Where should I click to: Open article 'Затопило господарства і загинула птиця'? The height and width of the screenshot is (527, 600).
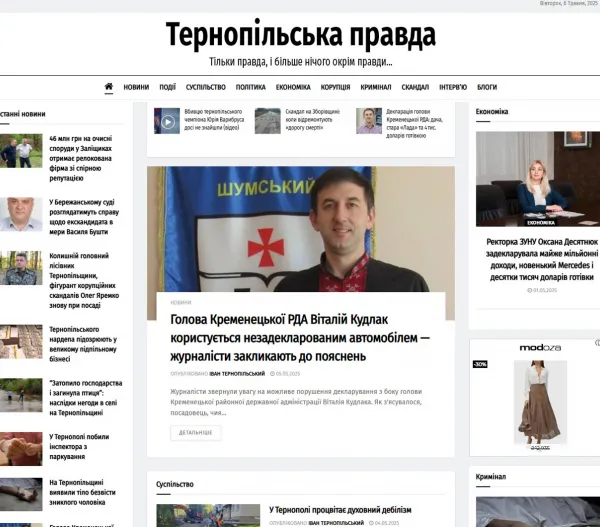click(86, 398)
